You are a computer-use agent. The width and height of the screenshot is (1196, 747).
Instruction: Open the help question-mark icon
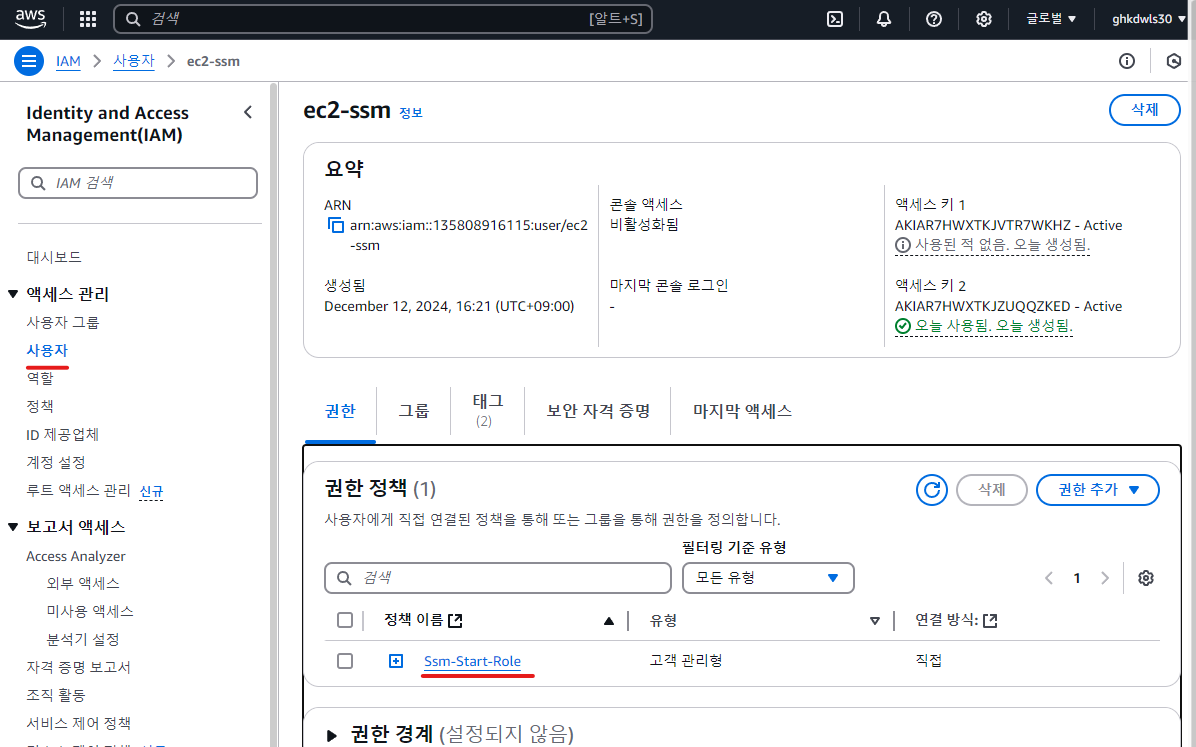tap(934, 19)
